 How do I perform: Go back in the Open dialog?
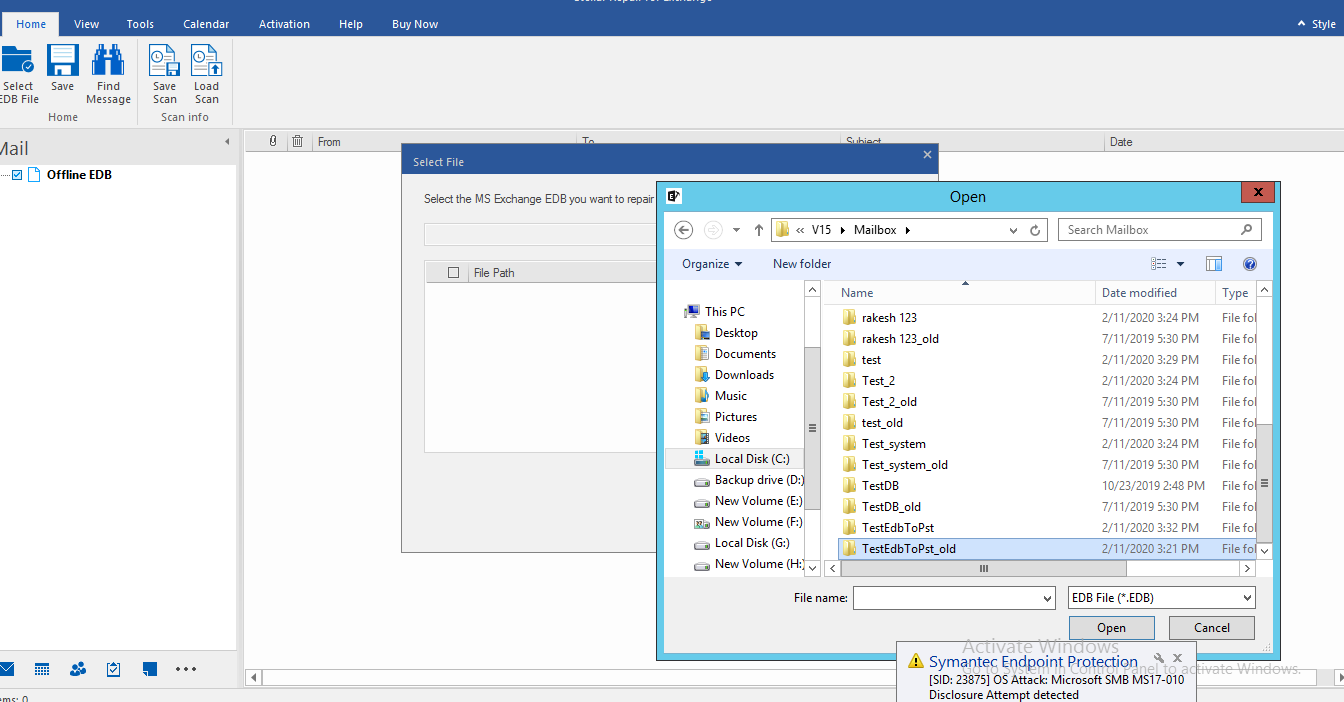[684, 230]
